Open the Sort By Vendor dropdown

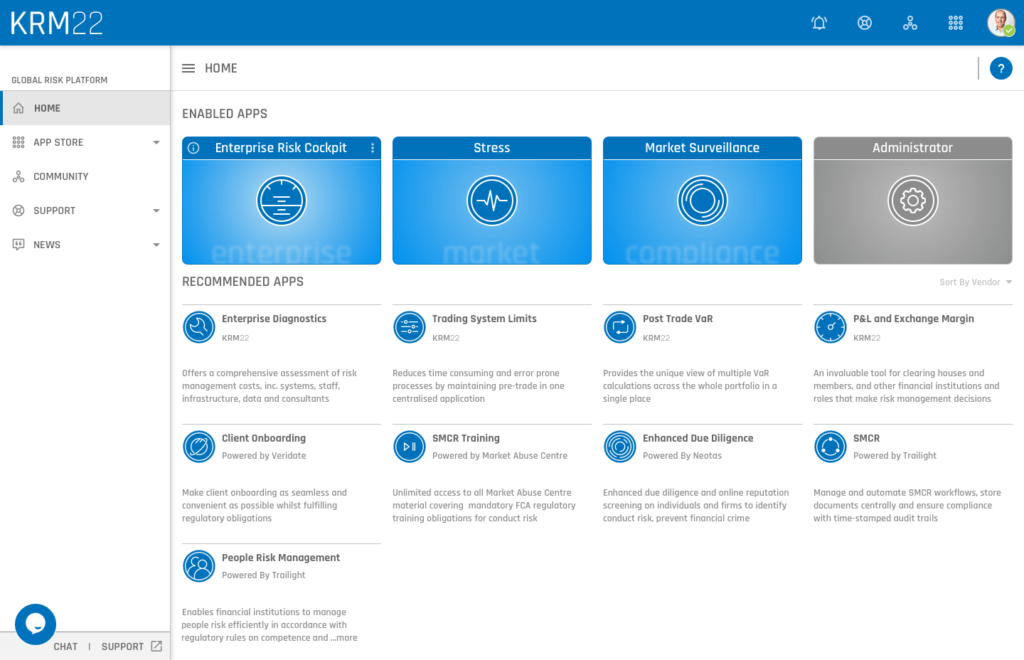point(975,282)
